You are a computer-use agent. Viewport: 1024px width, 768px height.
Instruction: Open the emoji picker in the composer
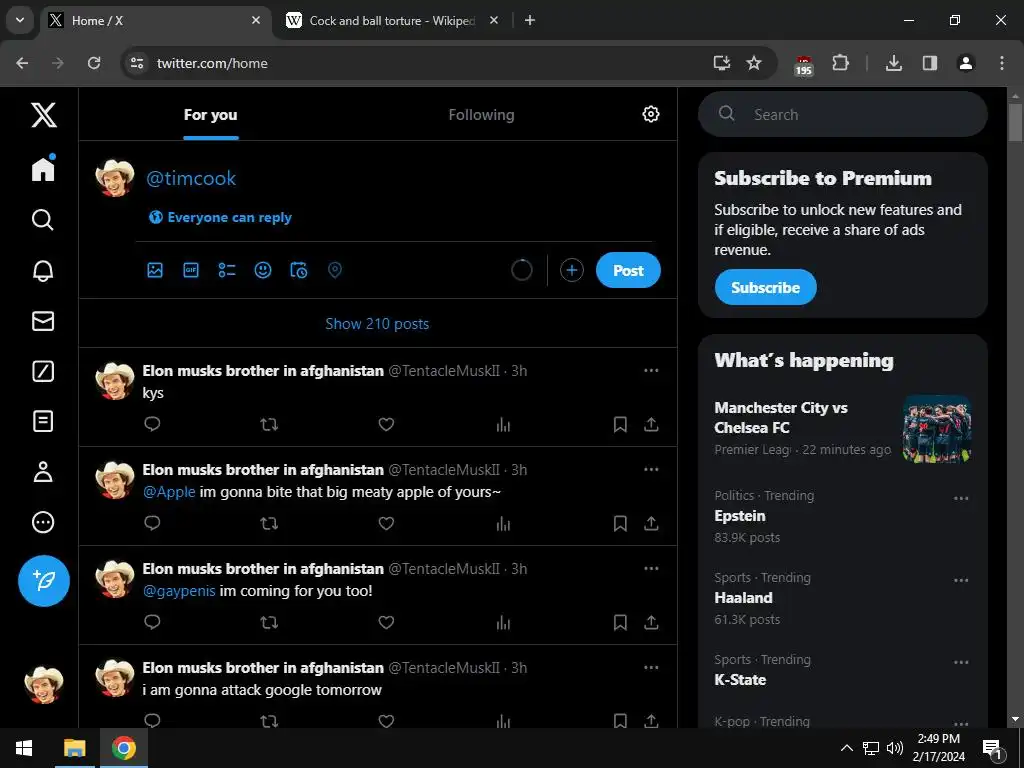click(x=263, y=270)
